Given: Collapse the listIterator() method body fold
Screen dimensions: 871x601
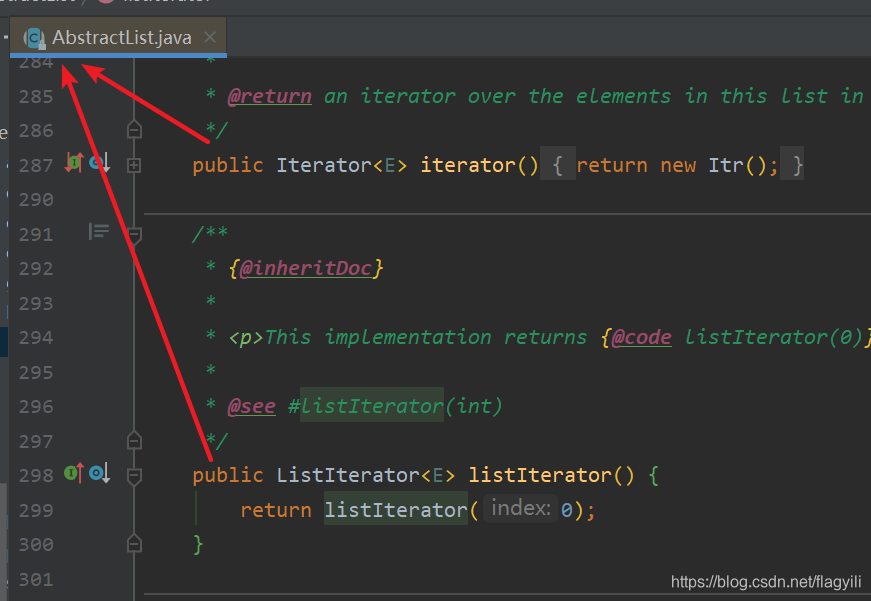Looking at the screenshot, I should coord(133,474).
